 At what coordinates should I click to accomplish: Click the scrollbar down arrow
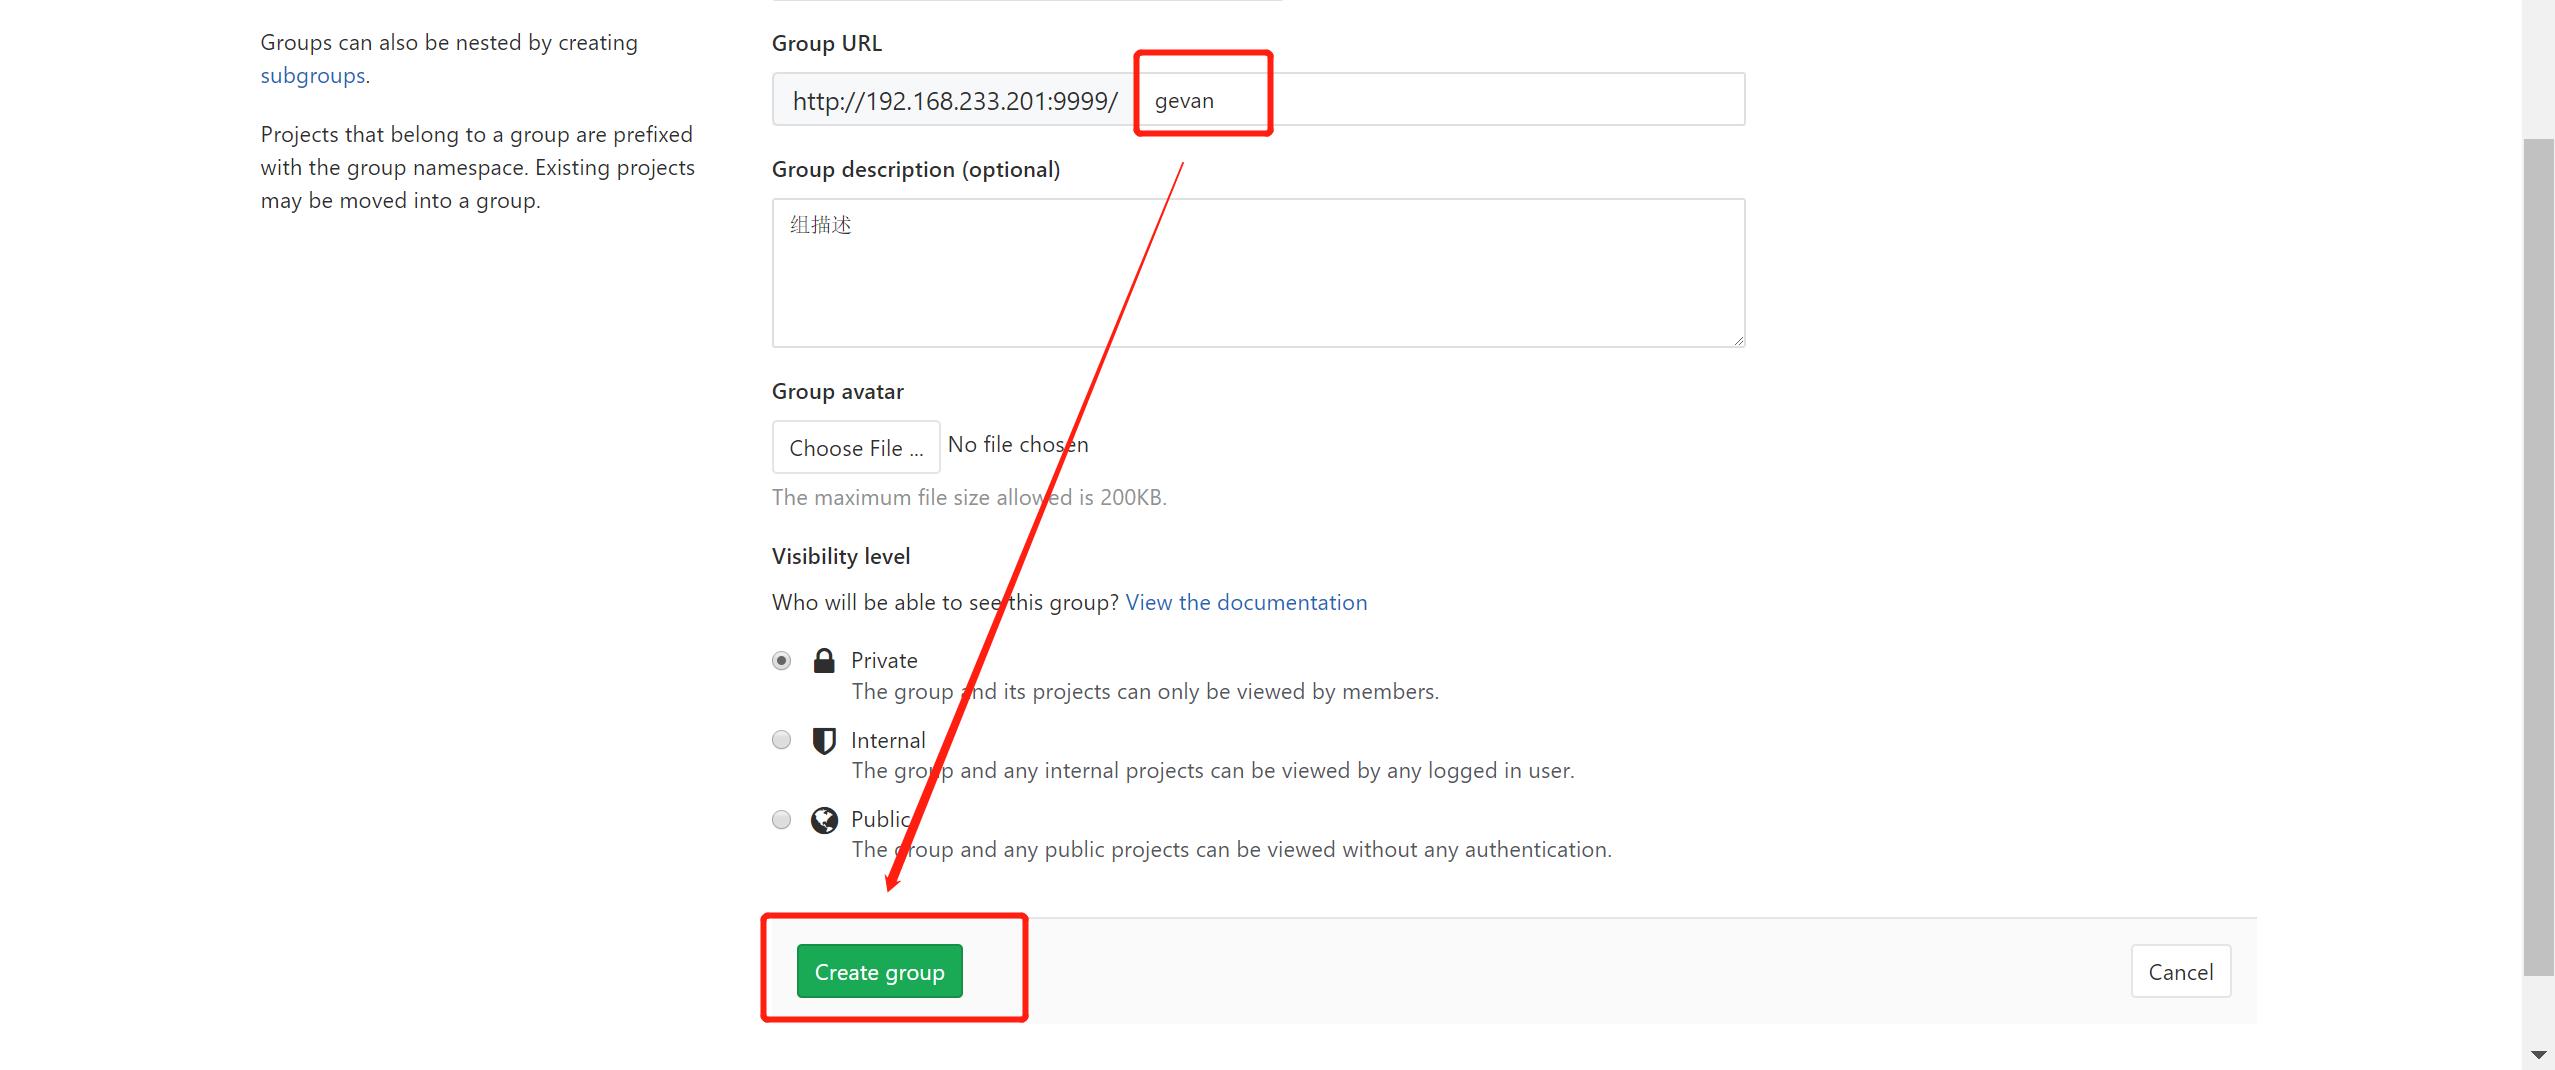click(2538, 1055)
